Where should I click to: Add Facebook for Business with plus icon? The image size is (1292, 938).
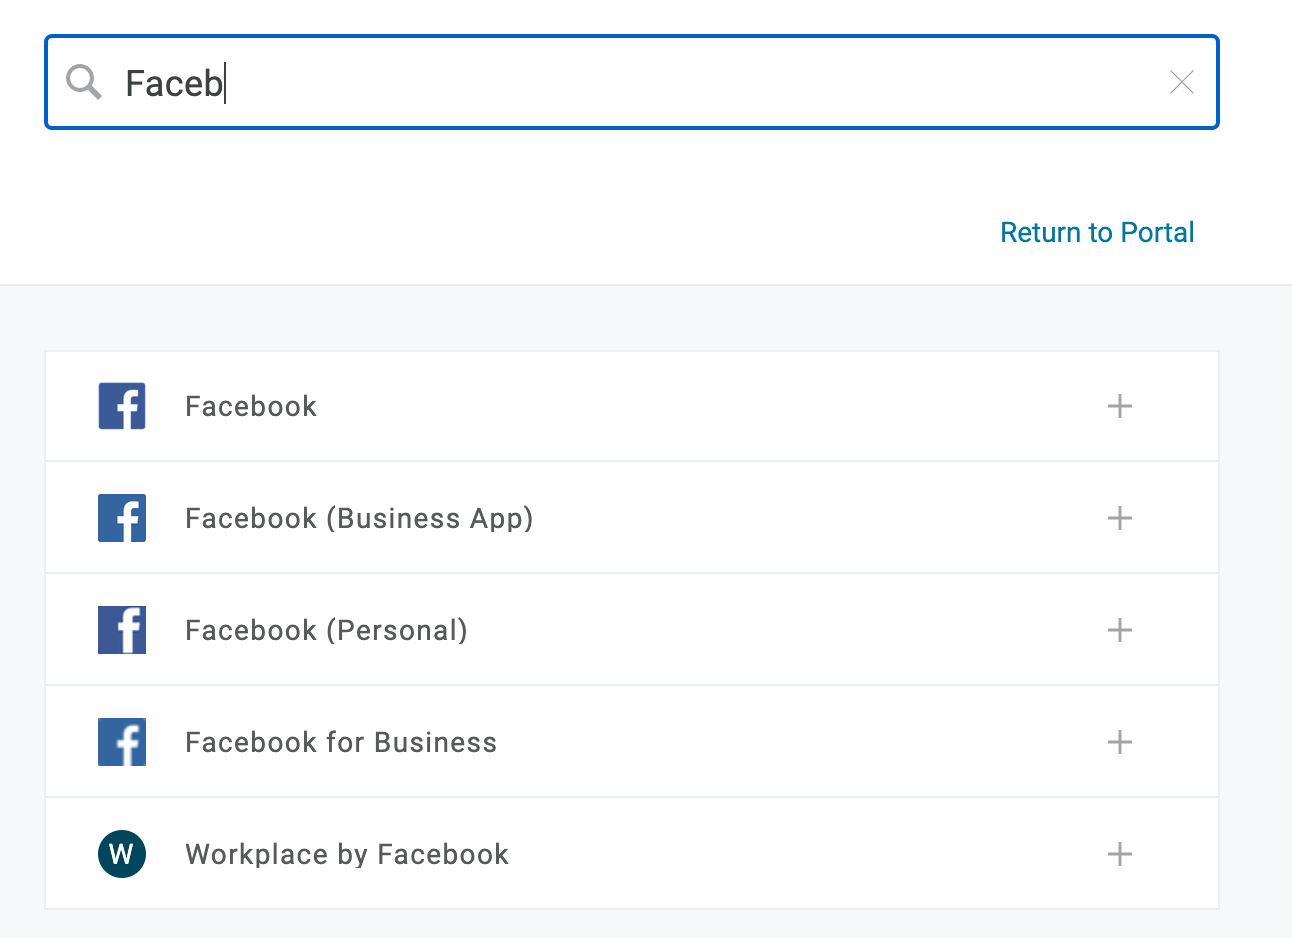(1120, 742)
